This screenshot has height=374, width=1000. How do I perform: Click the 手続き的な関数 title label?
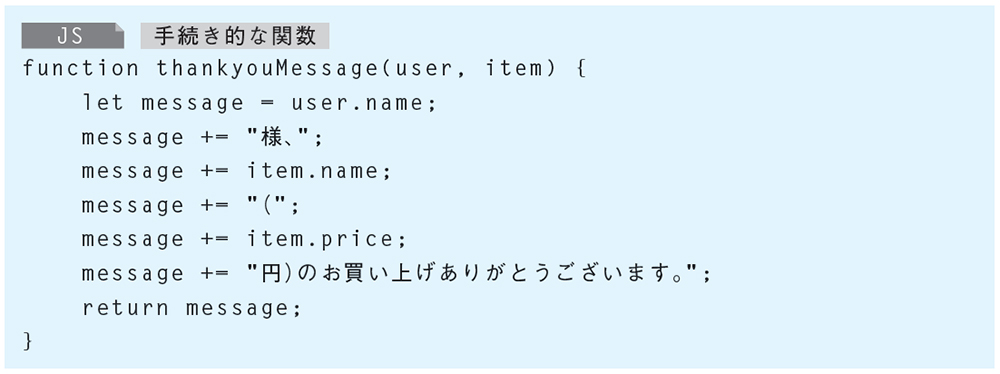pos(235,36)
